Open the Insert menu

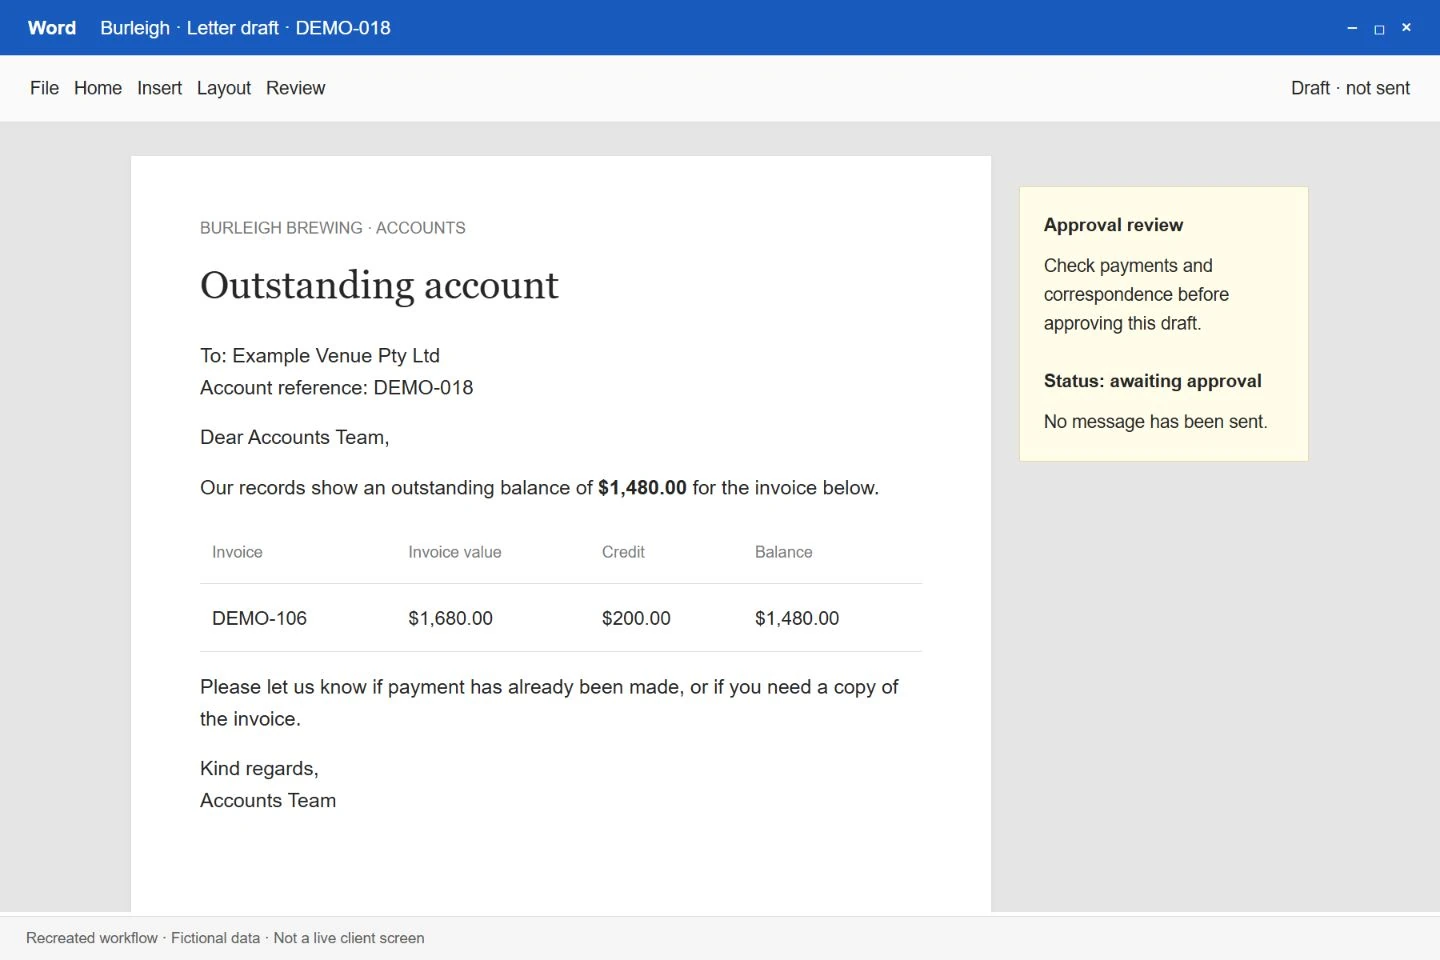pos(159,88)
